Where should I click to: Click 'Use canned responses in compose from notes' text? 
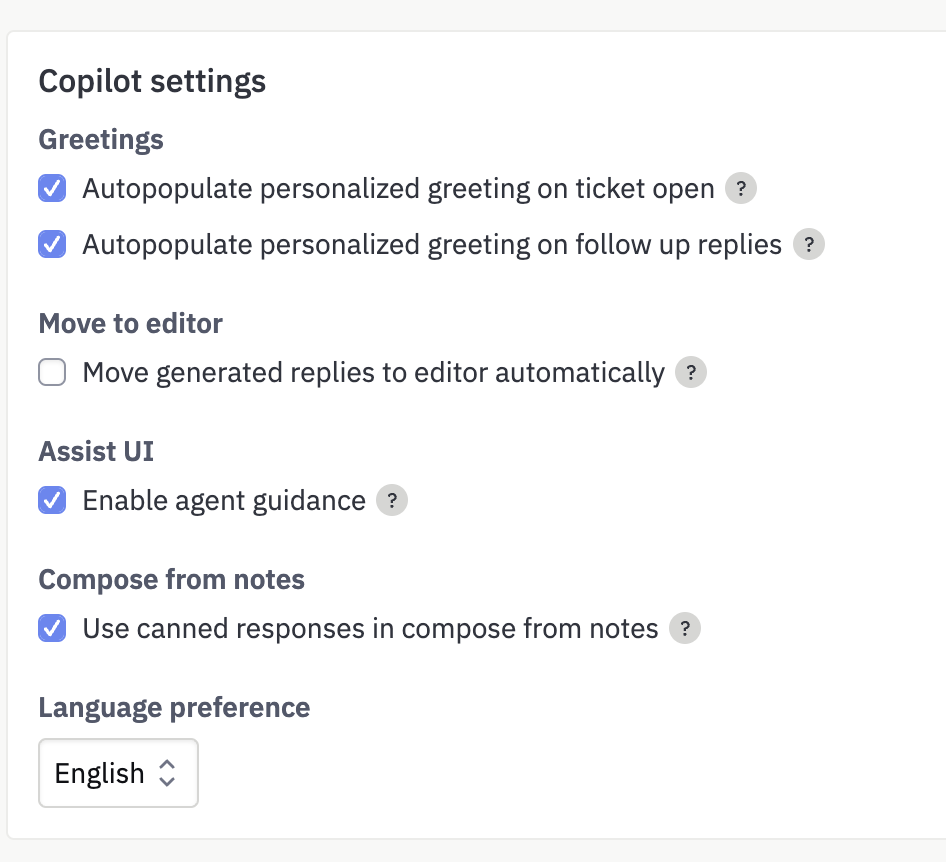[x=370, y=629]
